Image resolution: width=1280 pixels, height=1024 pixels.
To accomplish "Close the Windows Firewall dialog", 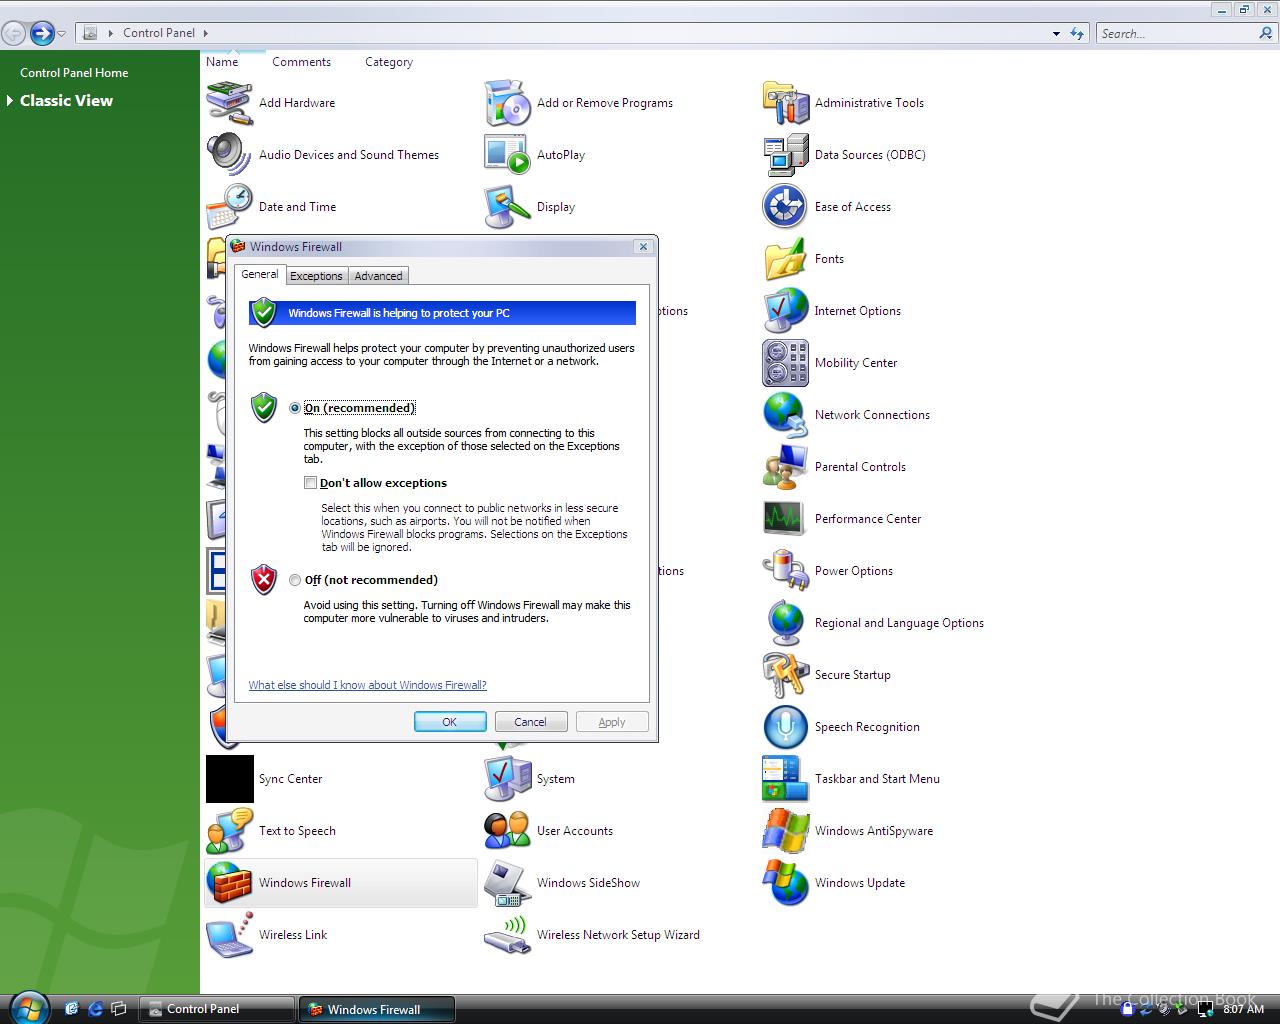I will tap(643, 246).
